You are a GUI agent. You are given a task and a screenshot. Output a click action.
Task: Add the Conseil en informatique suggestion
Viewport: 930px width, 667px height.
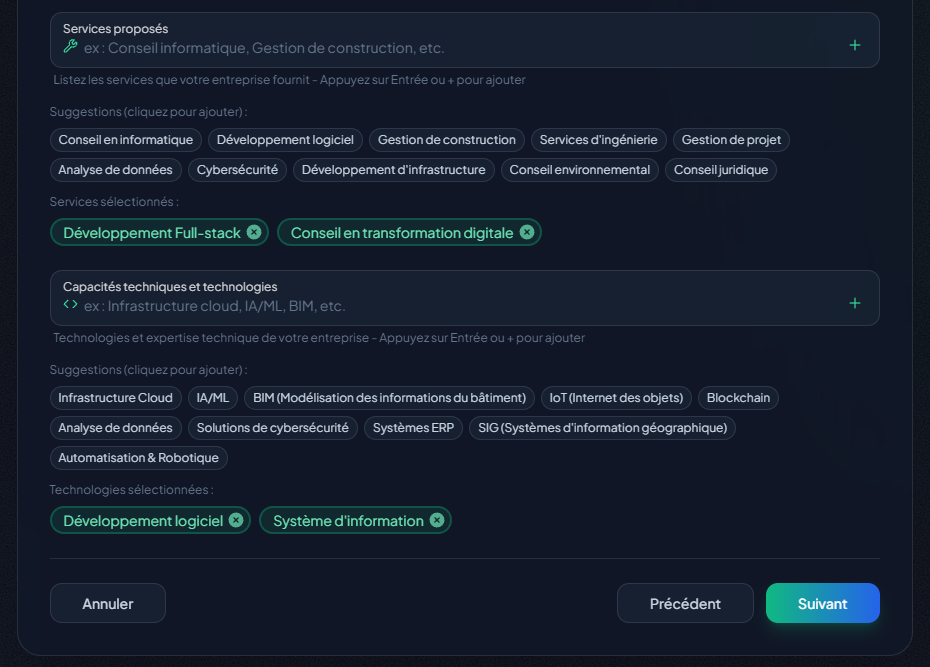click(x=126, y=140)
